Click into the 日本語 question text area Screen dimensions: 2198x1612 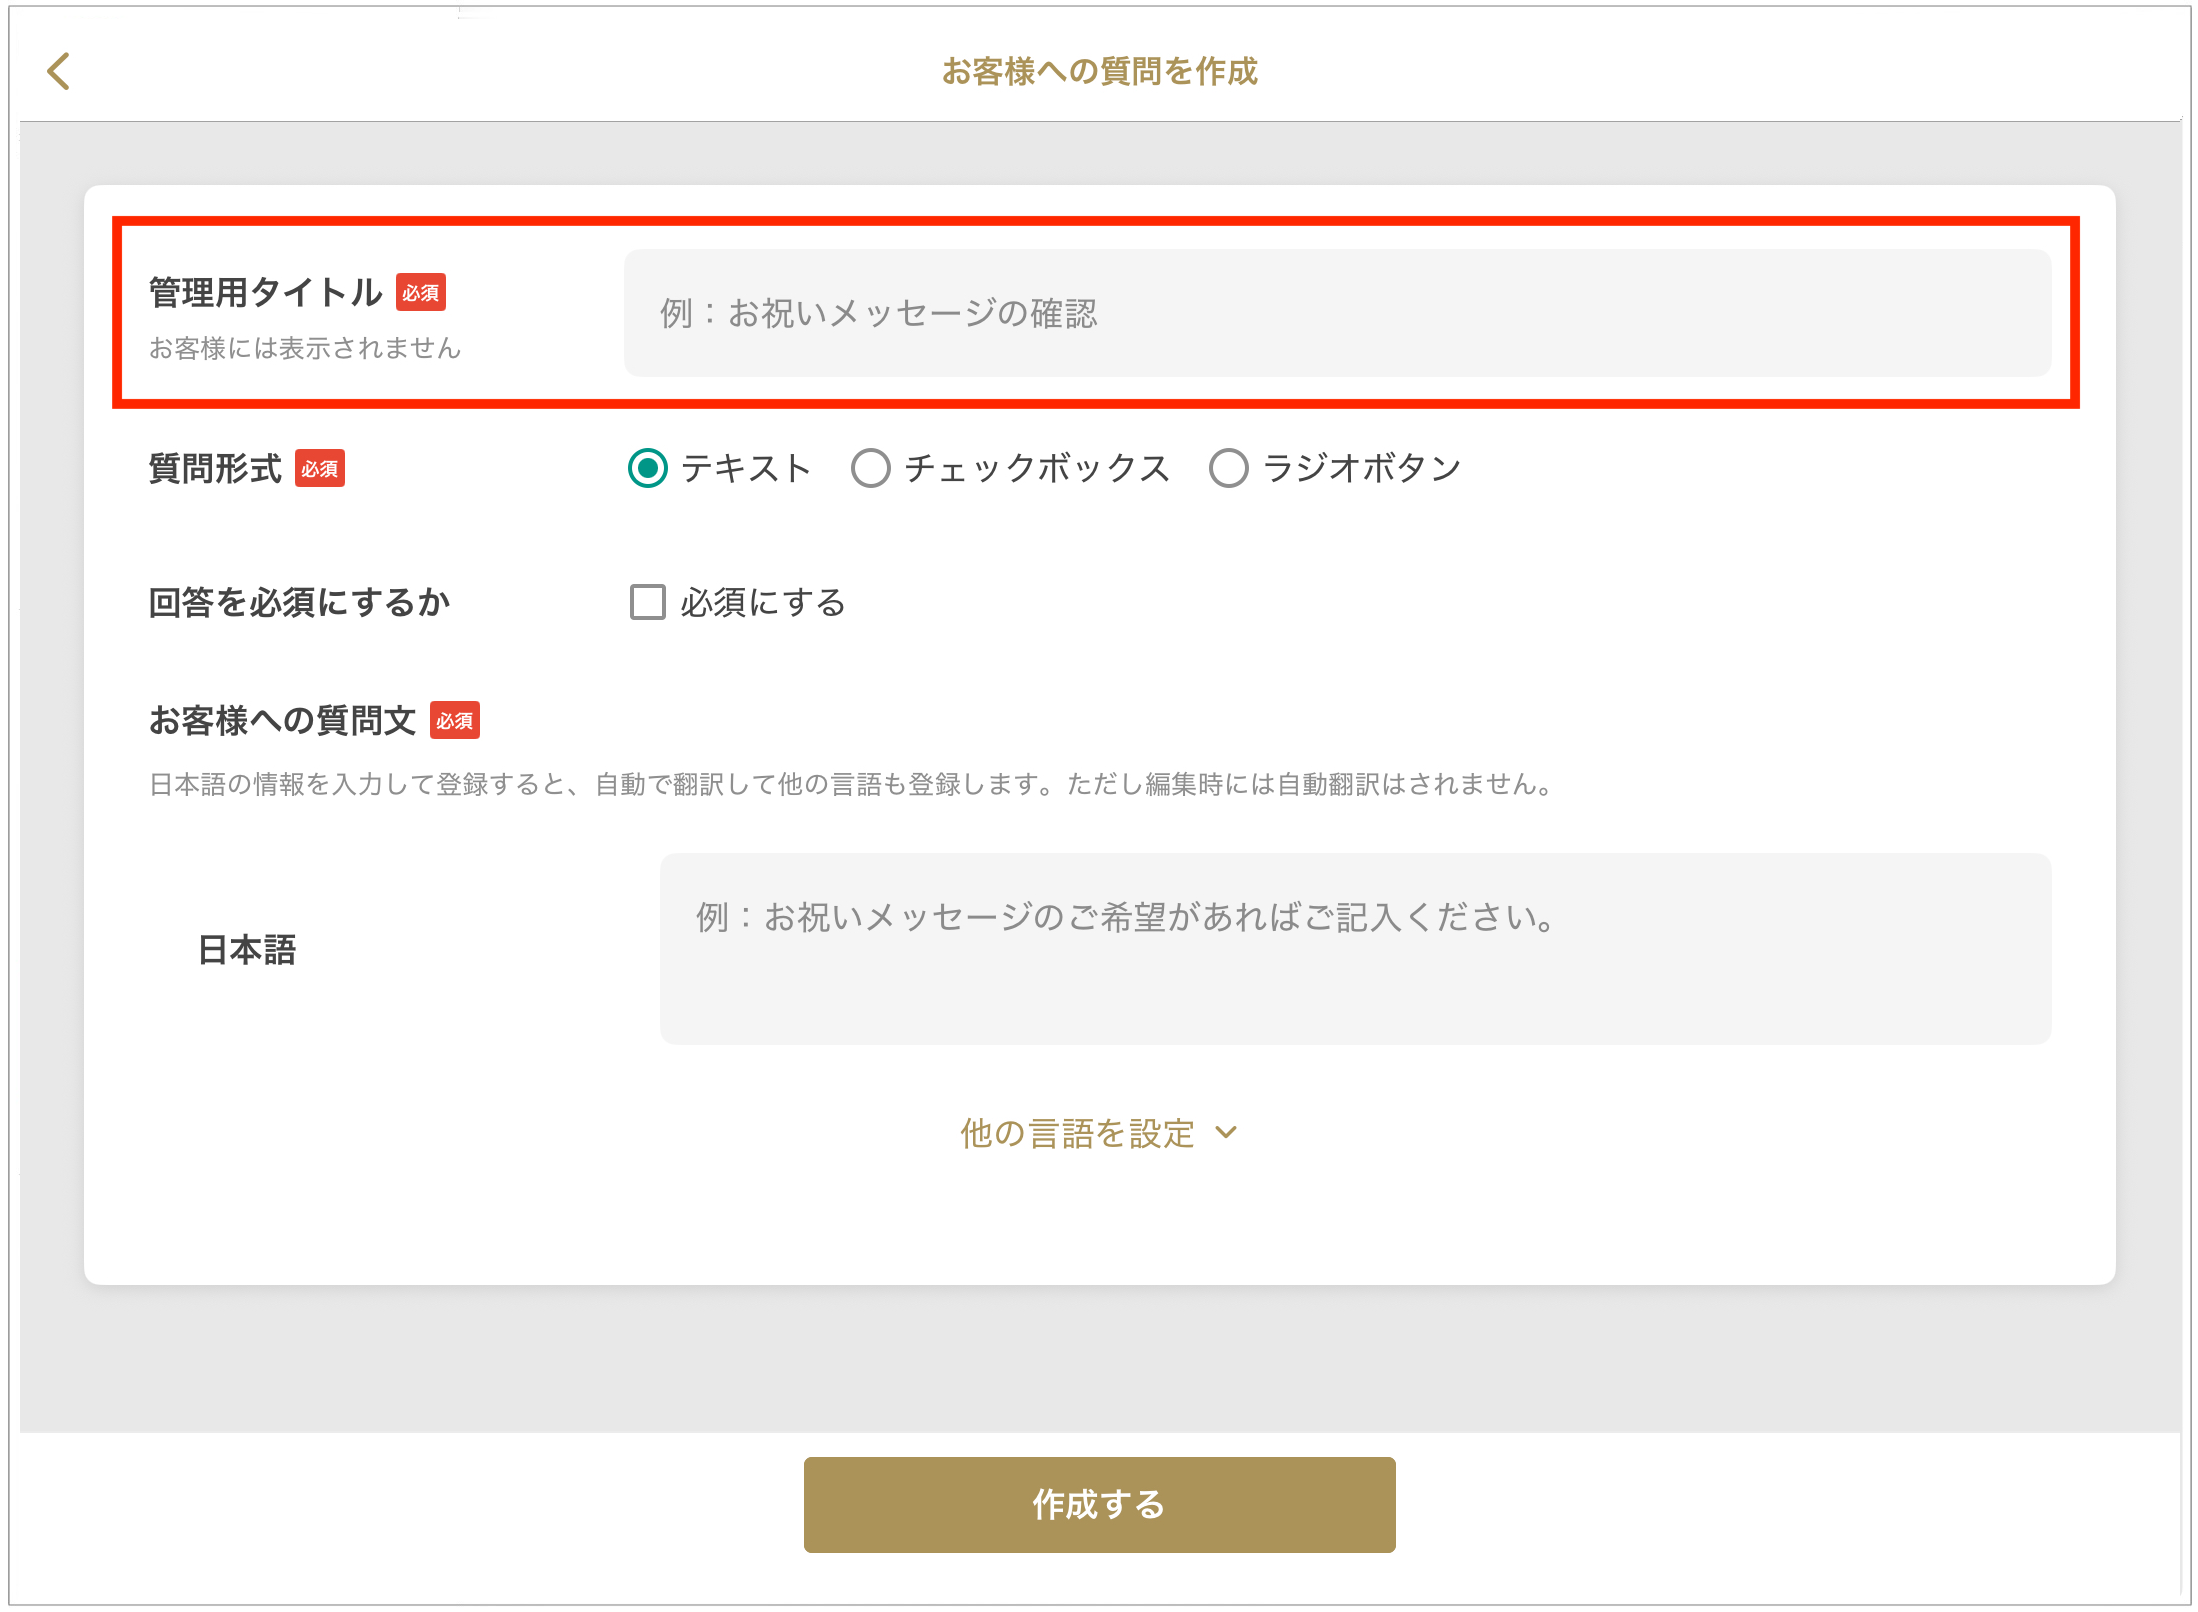[x=1355, y=948]
